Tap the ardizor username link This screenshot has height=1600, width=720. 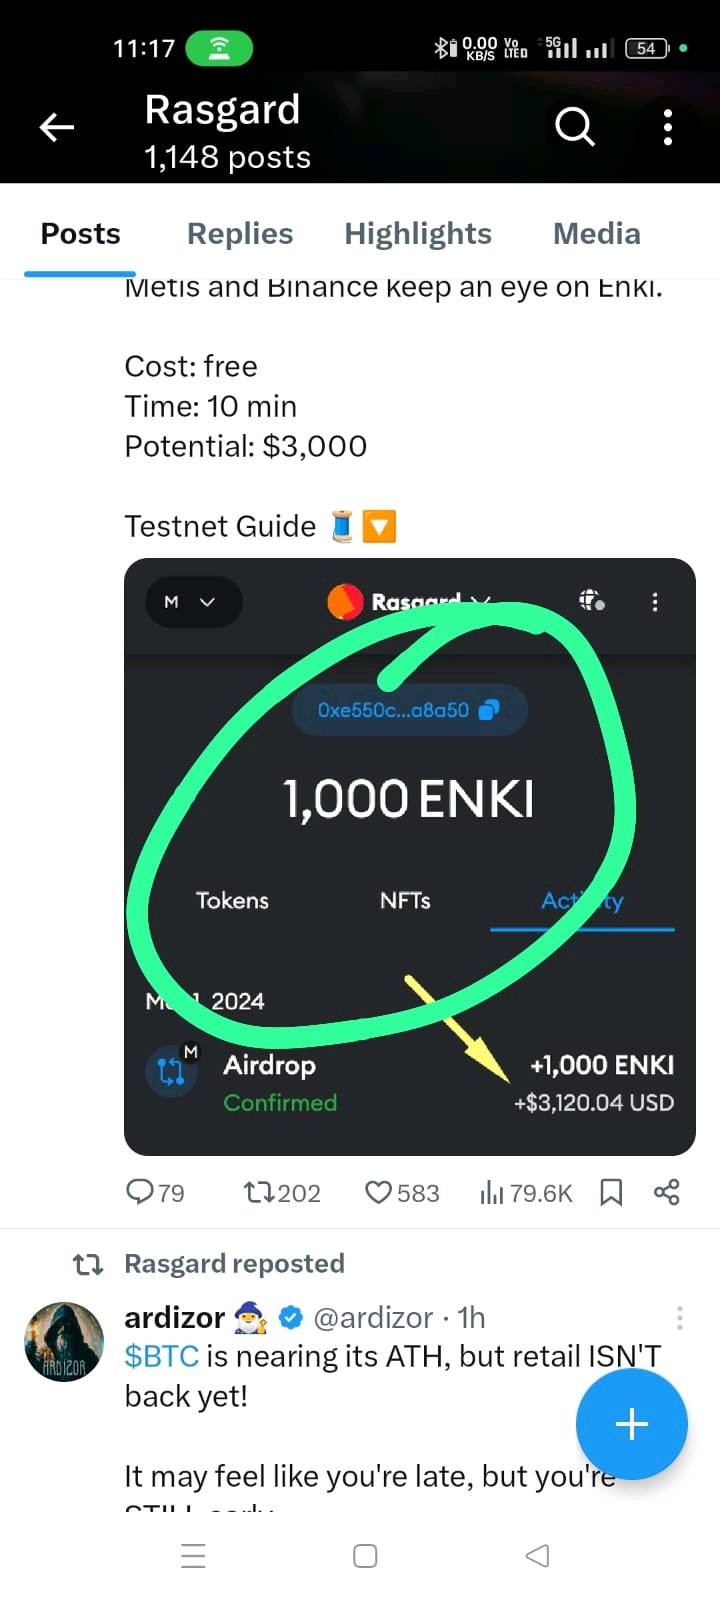[175, 1318]
